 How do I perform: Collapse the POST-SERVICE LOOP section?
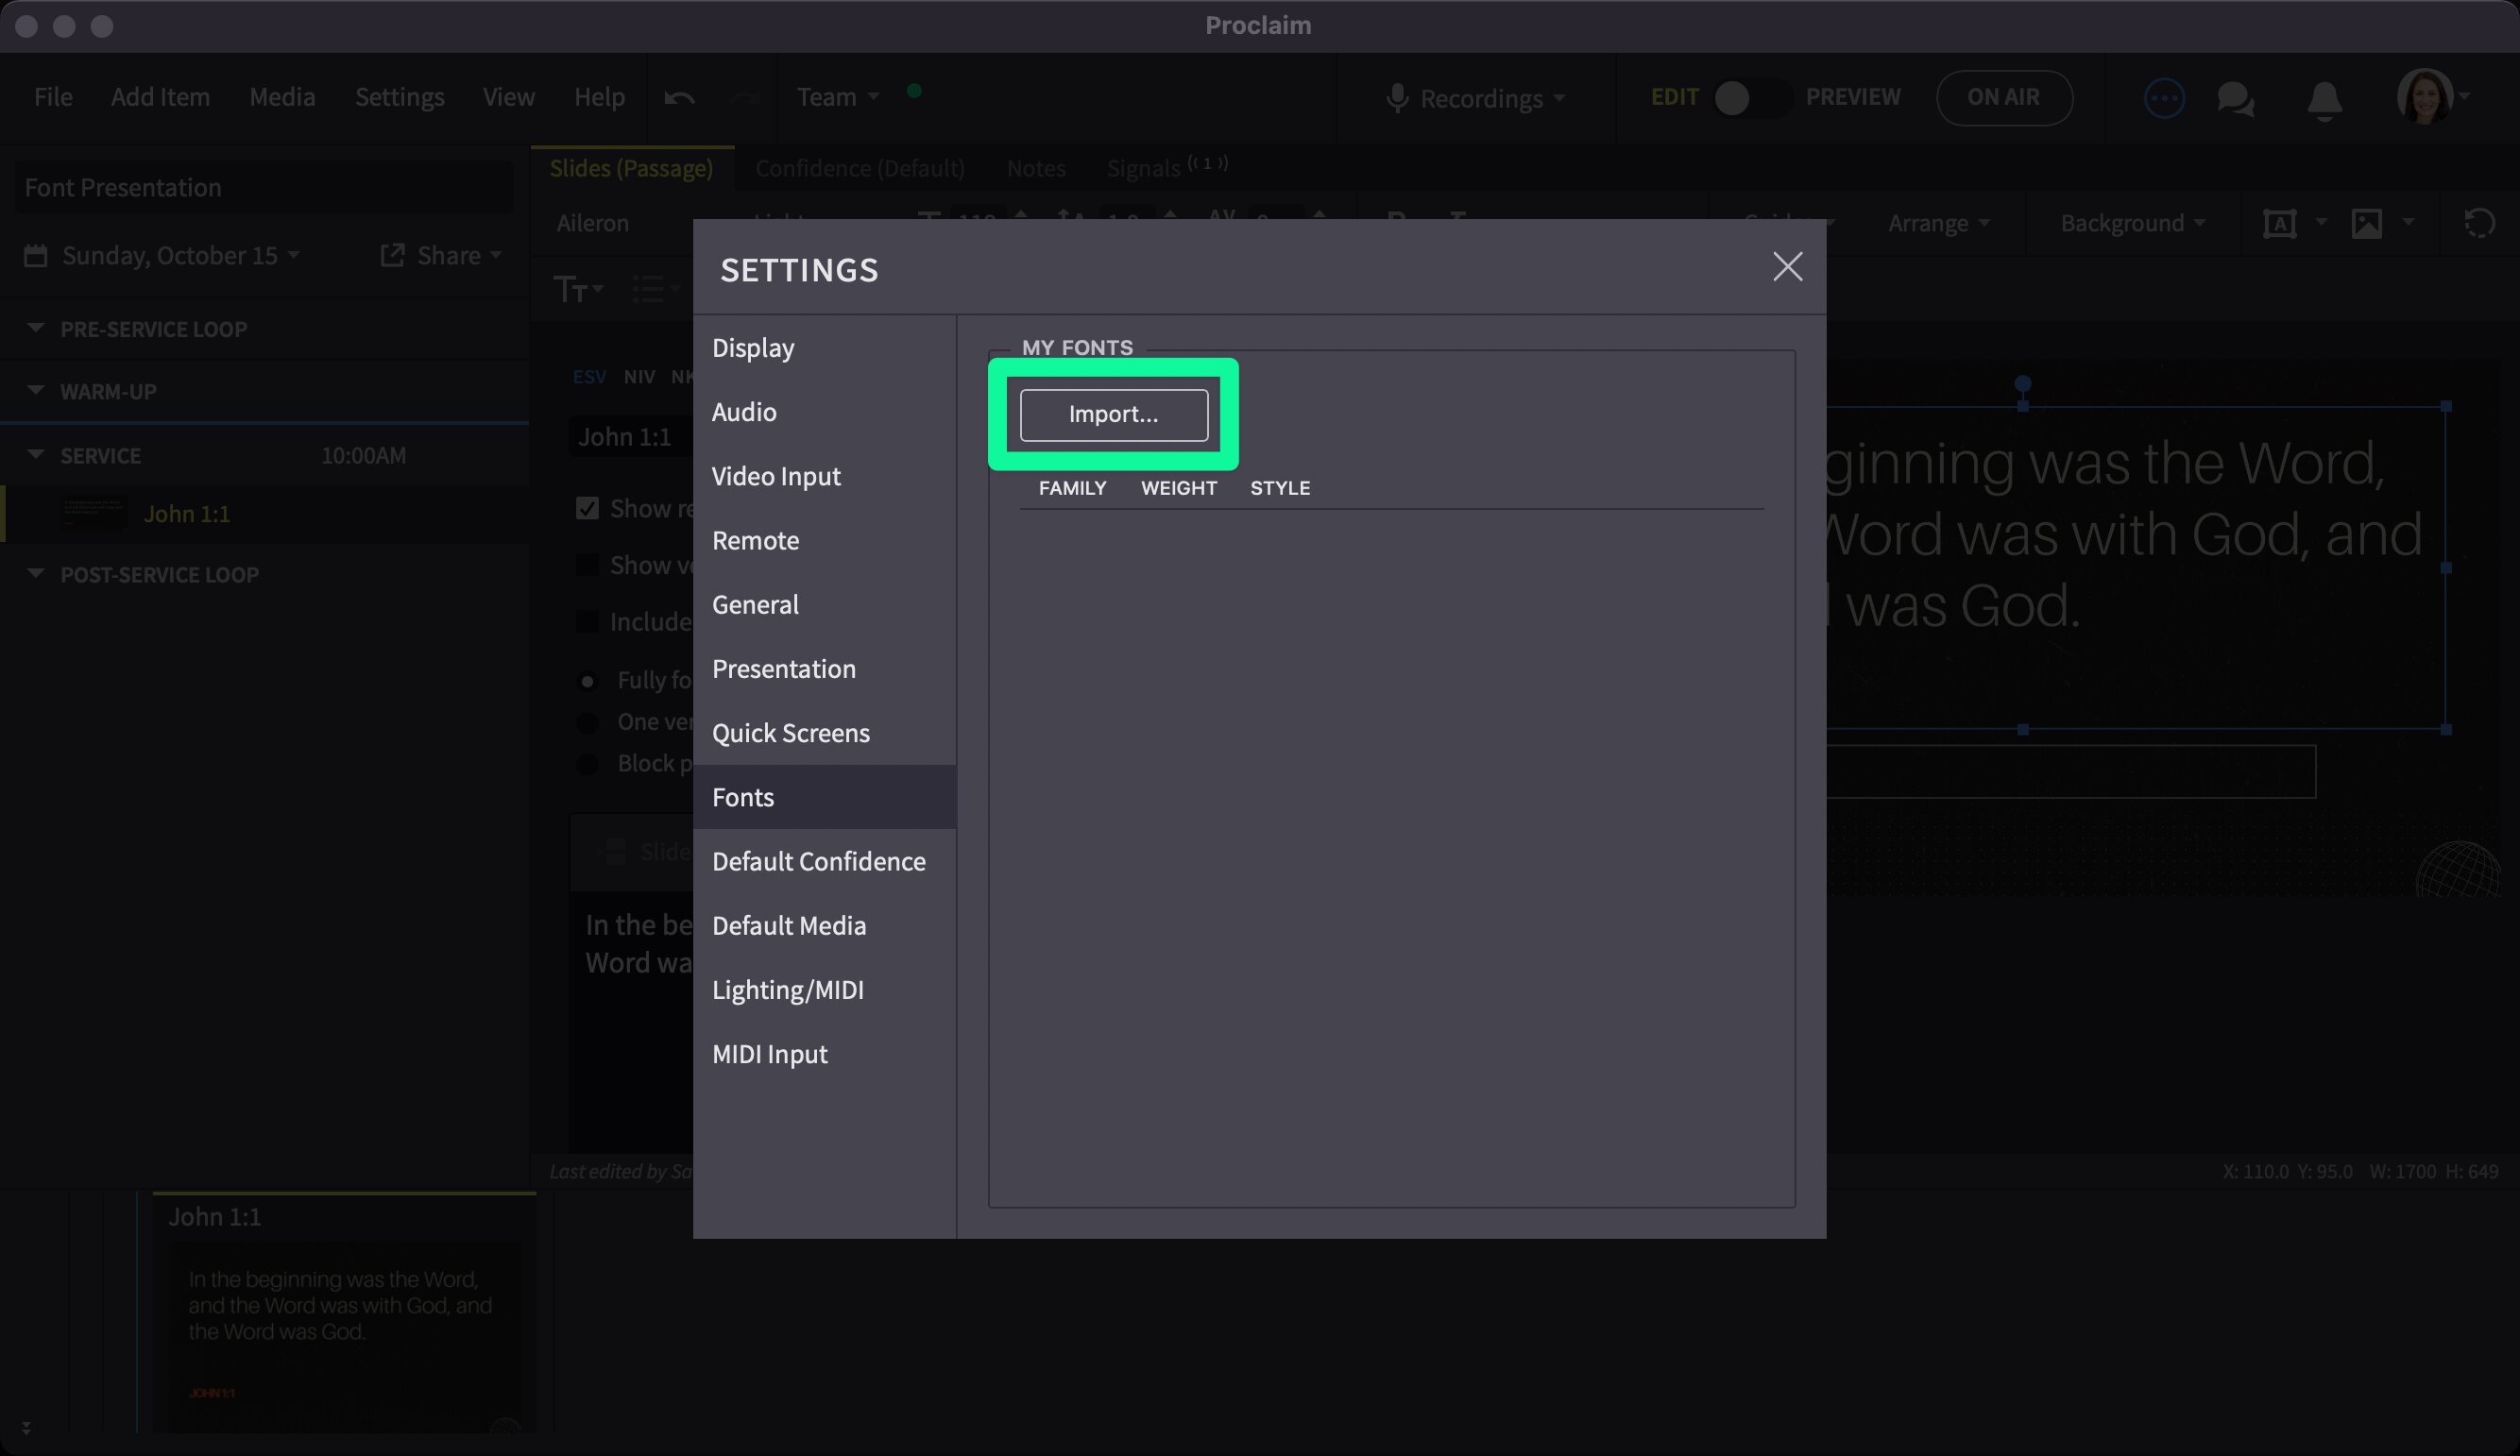point(35,573)
